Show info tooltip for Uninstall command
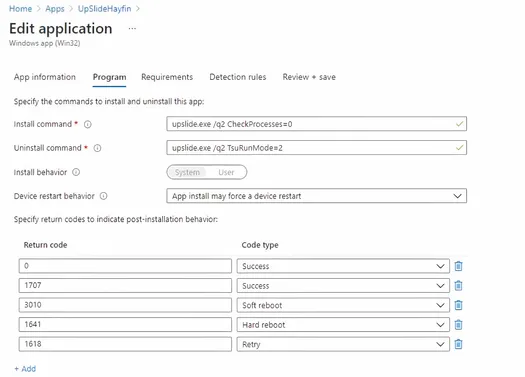This screenshot has height=377, width=525. [97, 148]
